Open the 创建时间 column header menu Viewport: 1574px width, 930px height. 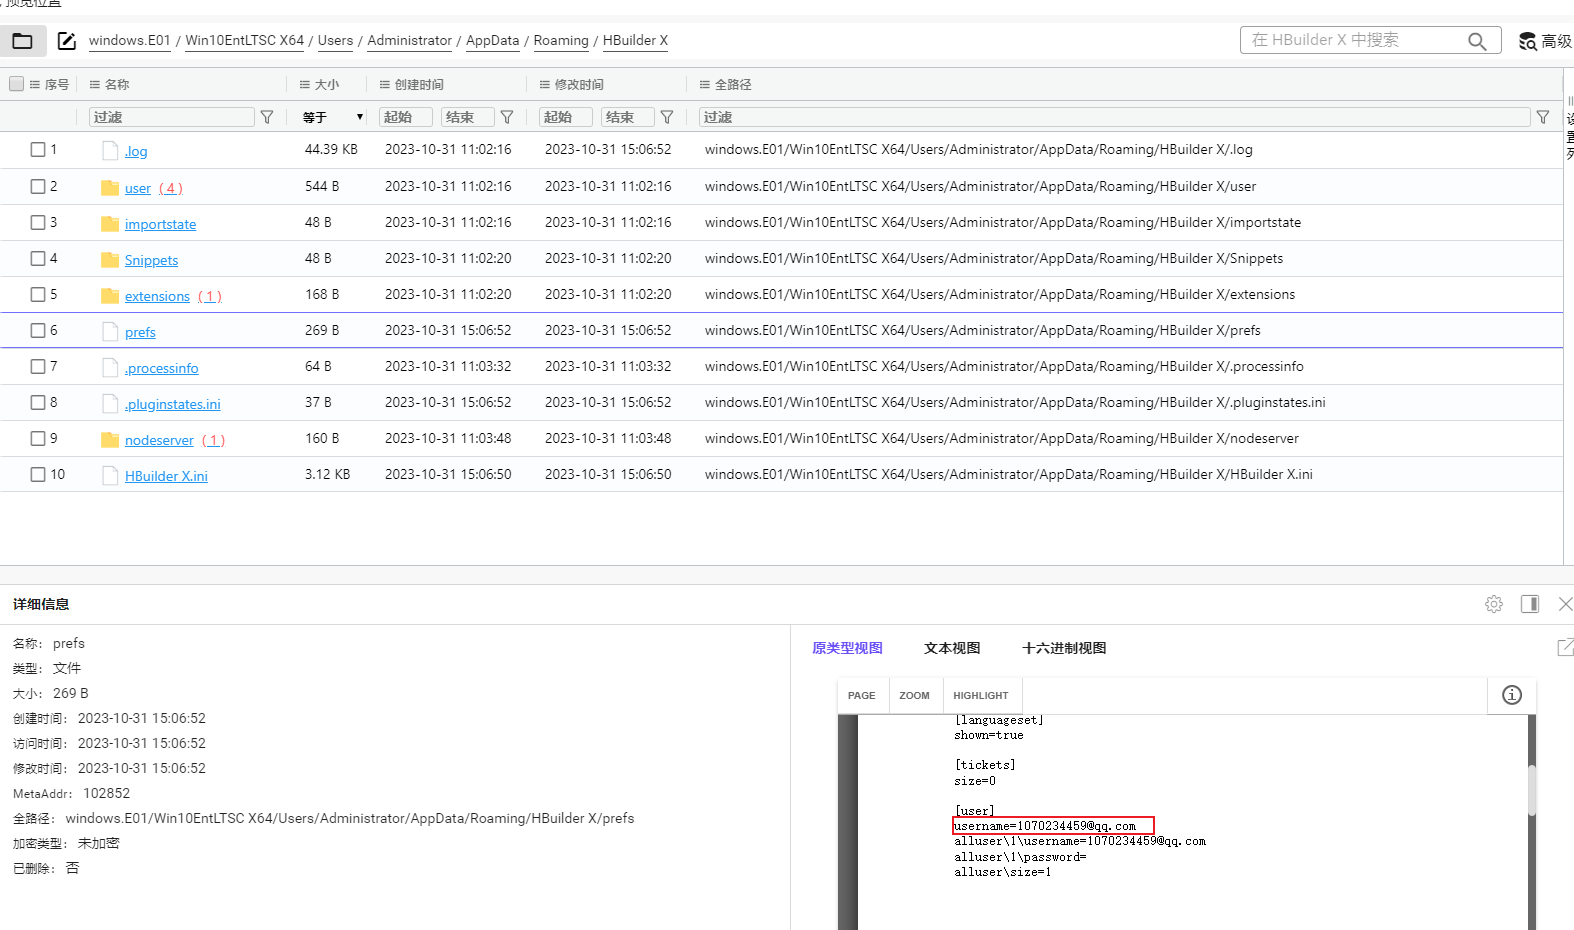pyautogui.click(x=385, y=85)
